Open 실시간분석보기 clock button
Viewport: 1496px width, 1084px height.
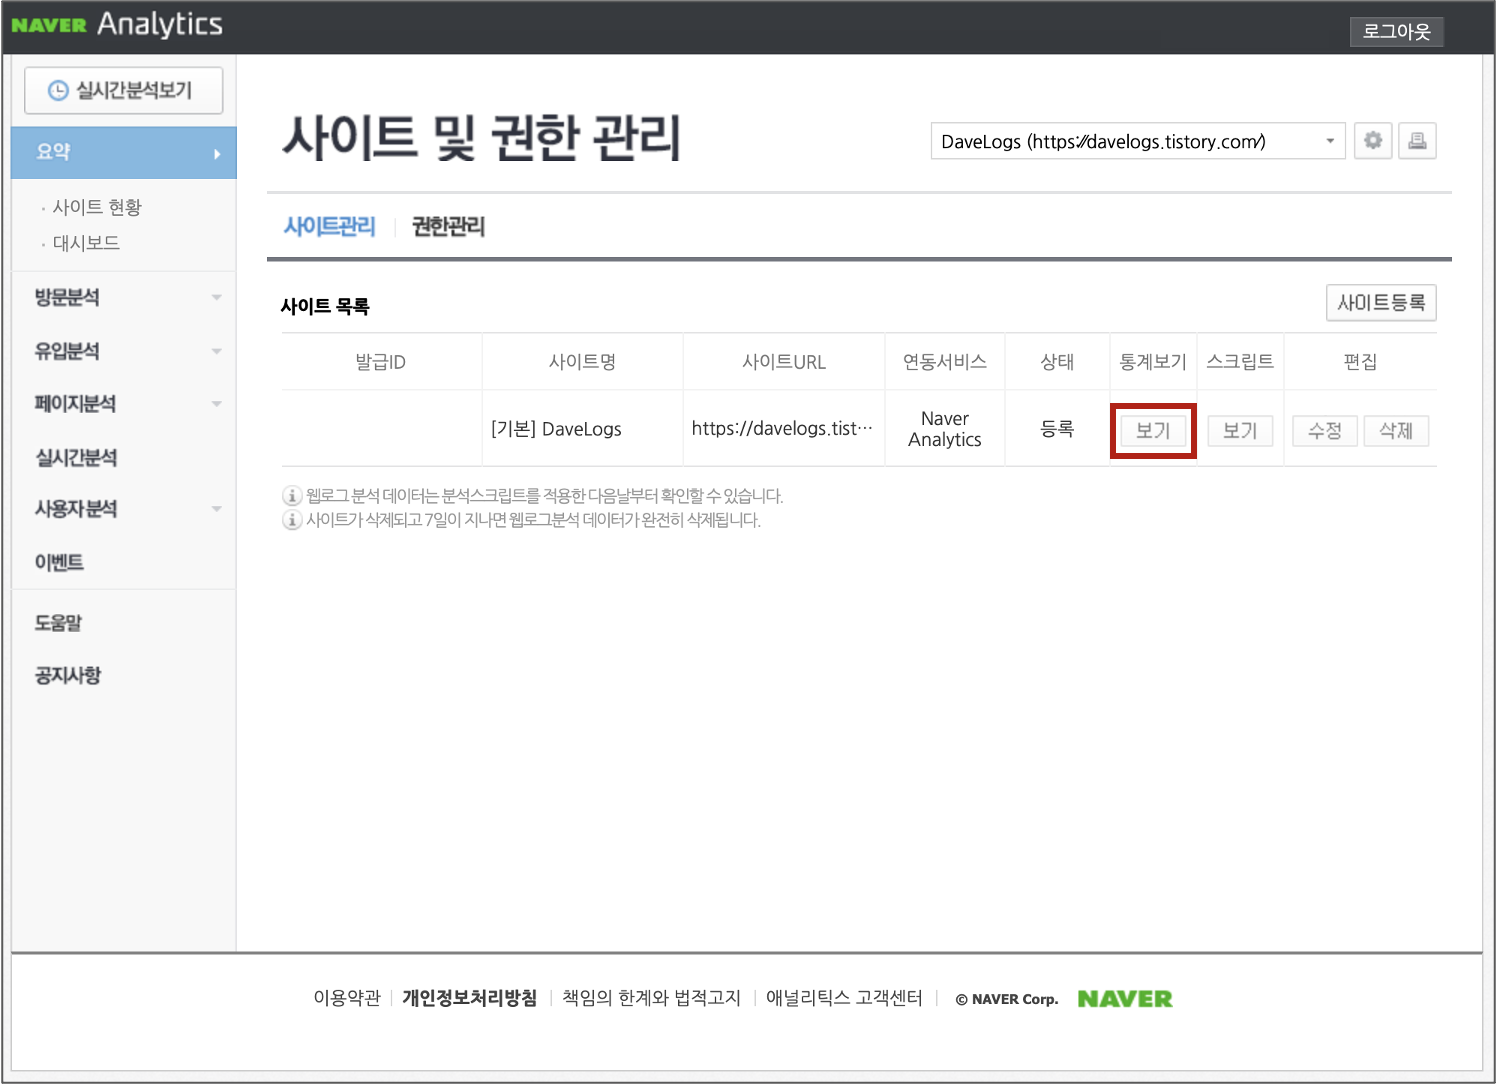pyautogui.click(x=124, y=91)
